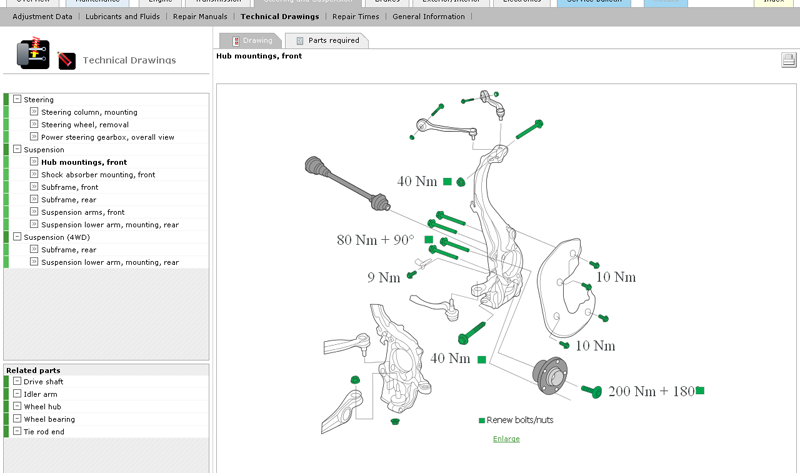The image size is (800, 473).
Task: Open Subframe, rear under Suspension
Action: 69,200
